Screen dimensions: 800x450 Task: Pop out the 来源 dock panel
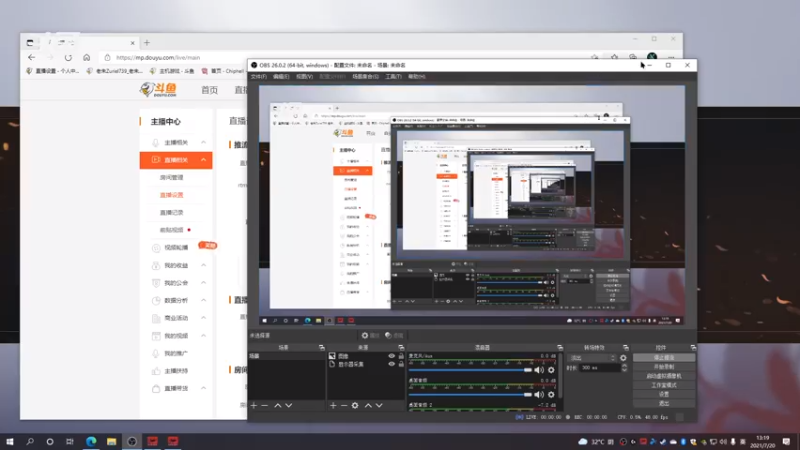click(401, 347)
